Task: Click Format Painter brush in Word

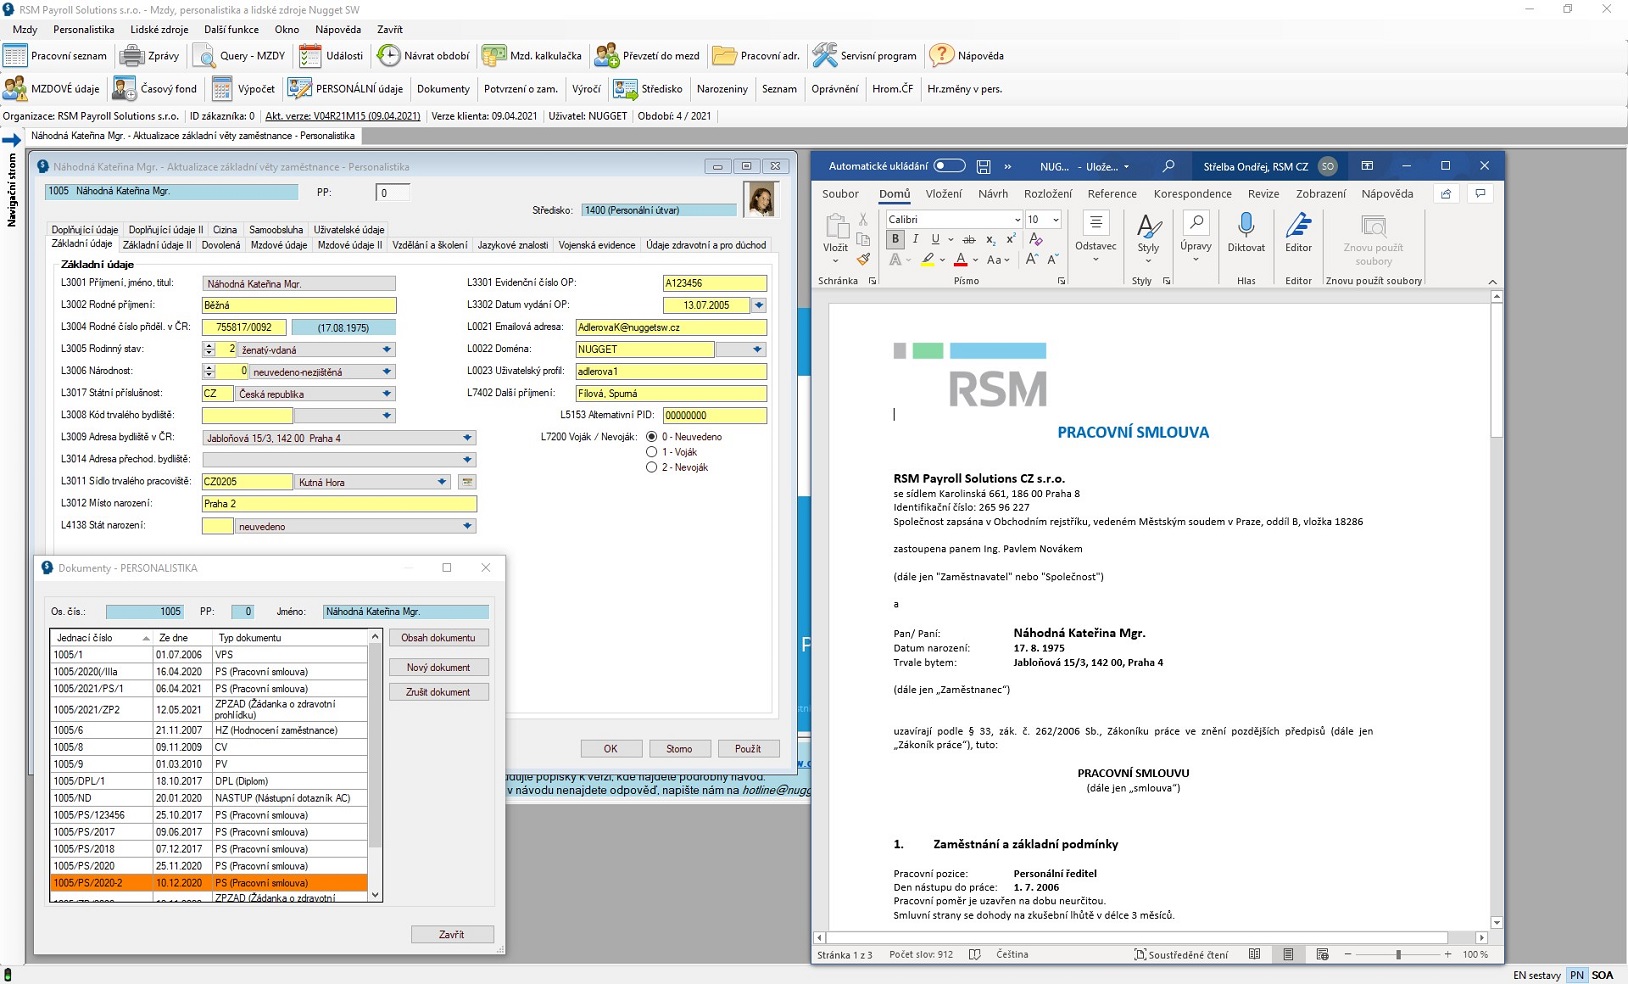Action: 863,260
